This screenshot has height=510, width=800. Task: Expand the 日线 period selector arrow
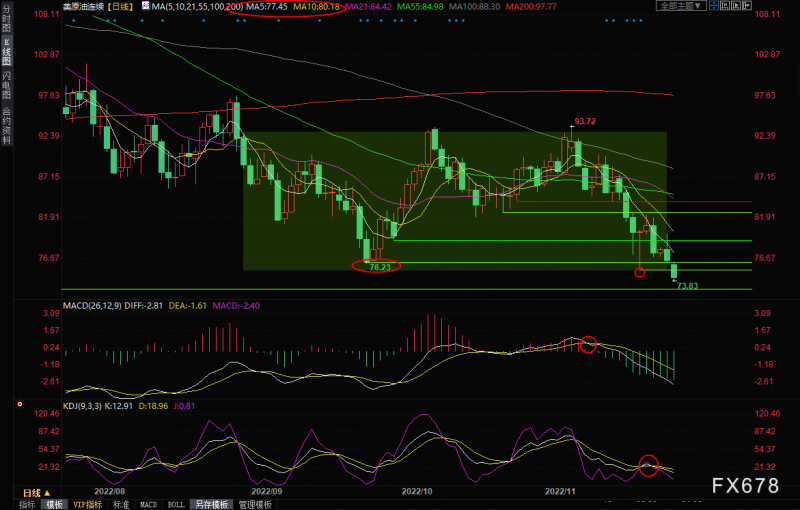(x=47, y=493)
